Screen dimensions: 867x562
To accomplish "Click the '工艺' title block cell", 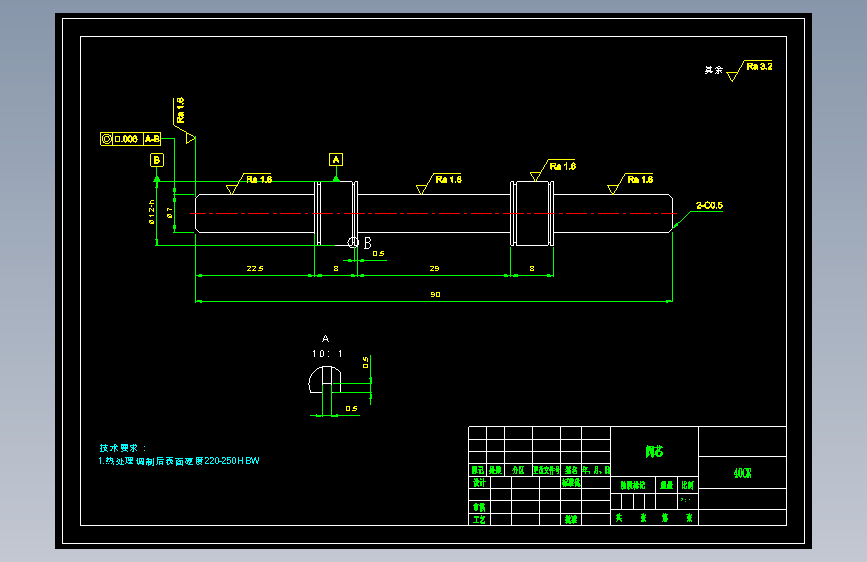I will (x=479, y=520).
